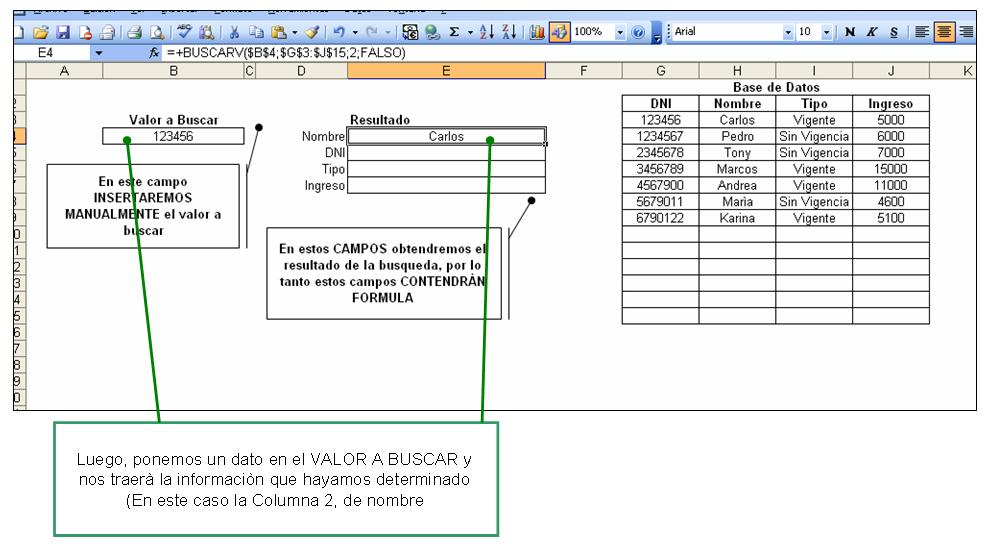Expand the Redo history arrow

tap(388, 32)
